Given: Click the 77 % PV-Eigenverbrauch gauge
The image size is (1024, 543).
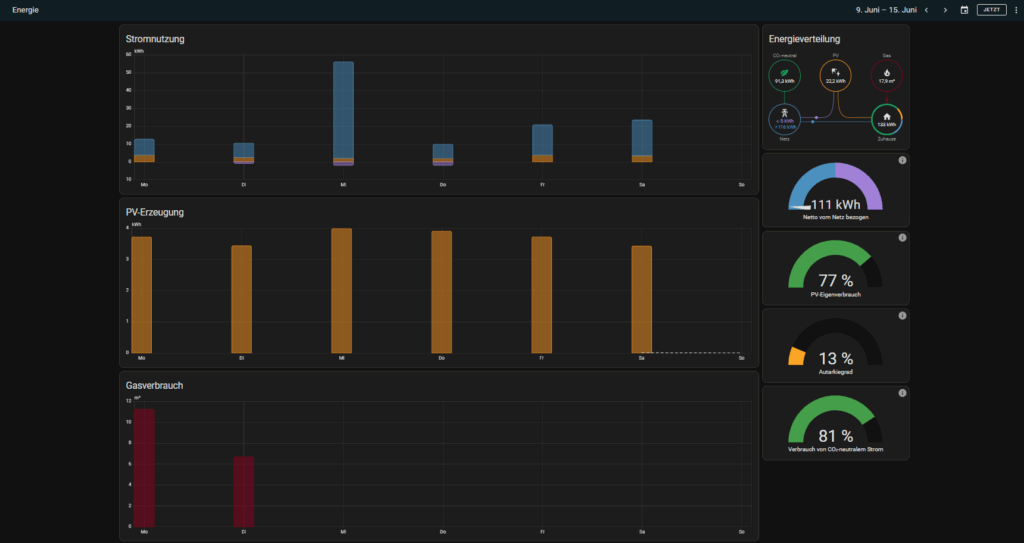Looking at the screenshot, I should [x=835, y=264].
